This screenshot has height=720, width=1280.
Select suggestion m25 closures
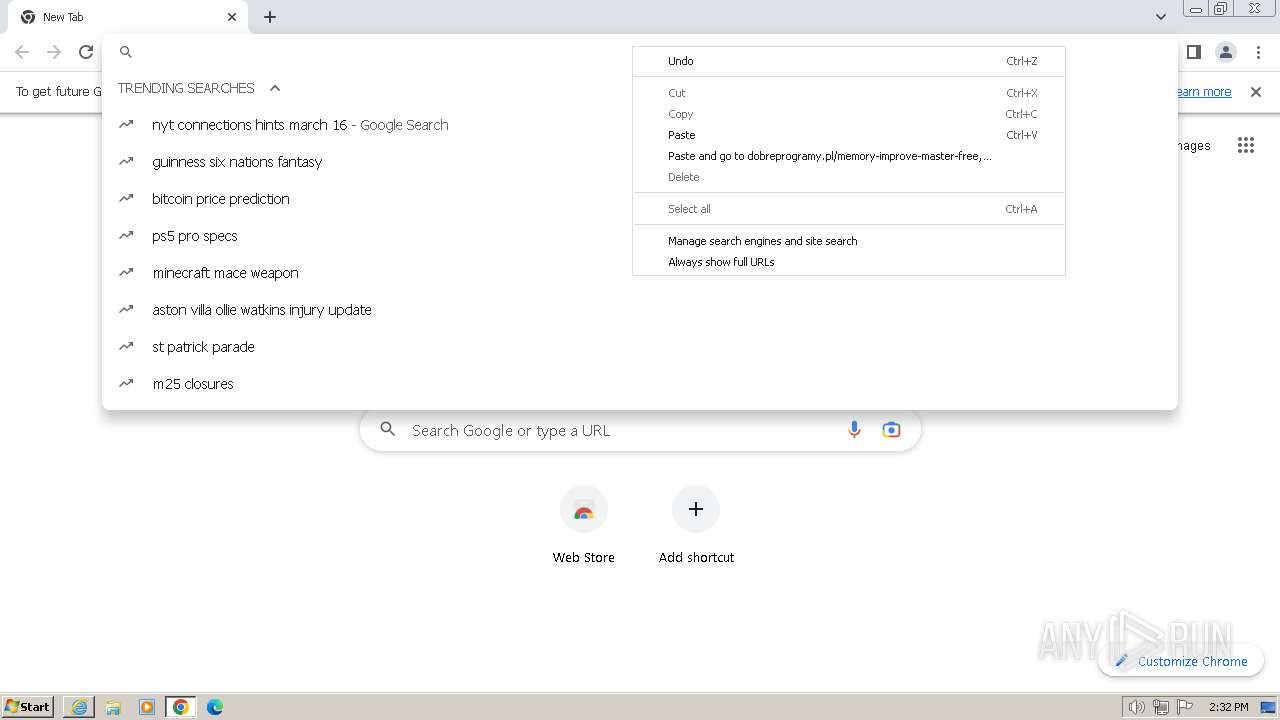click(640, 384)
